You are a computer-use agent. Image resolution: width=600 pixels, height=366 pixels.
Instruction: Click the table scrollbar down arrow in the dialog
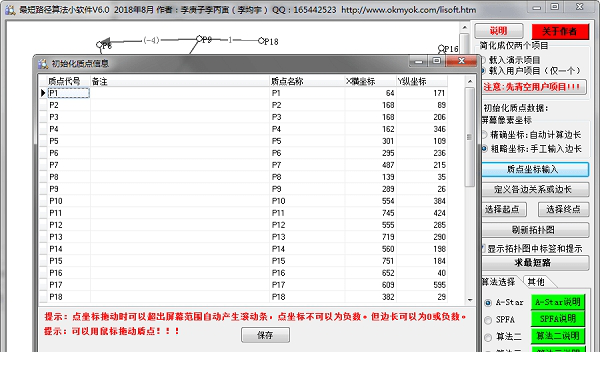[470, 300]
